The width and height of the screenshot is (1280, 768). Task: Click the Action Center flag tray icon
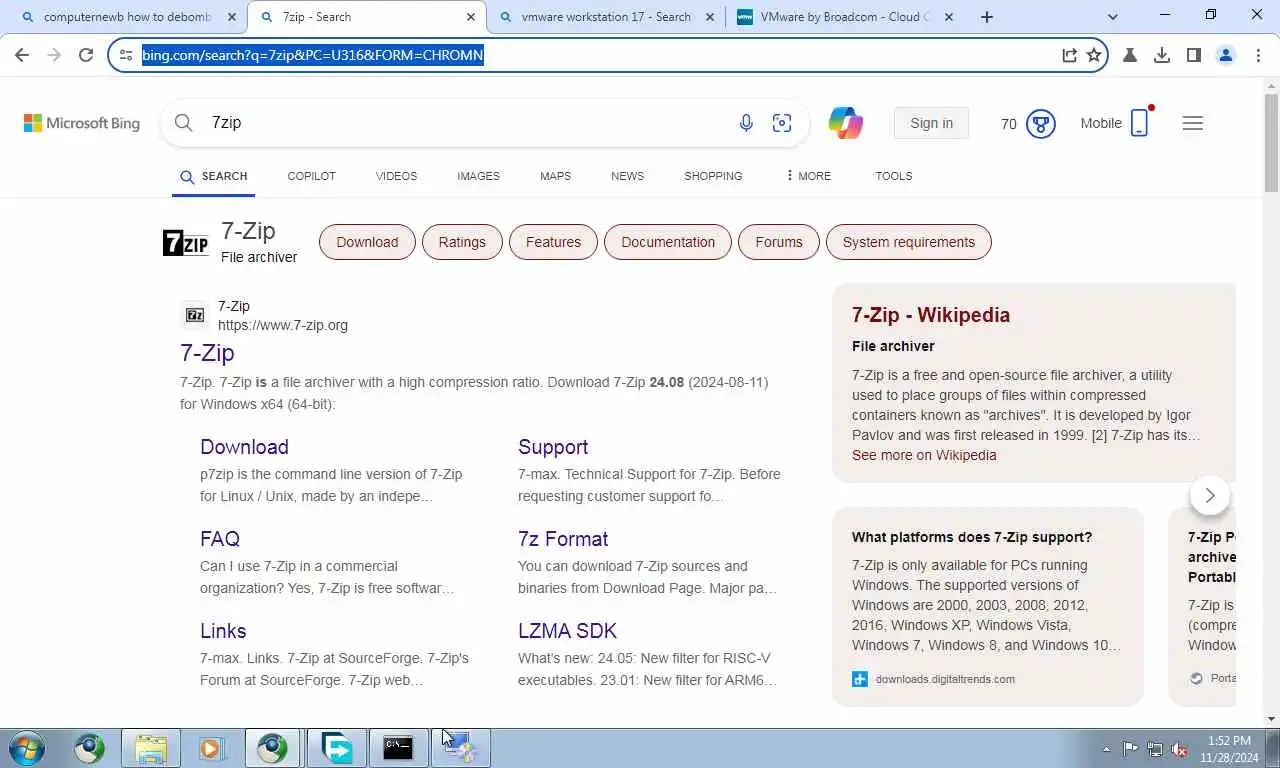click(x=1130, y=749)
